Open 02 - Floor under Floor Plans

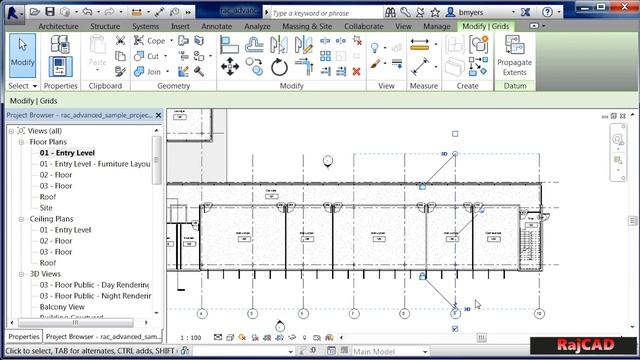(56, 175)
